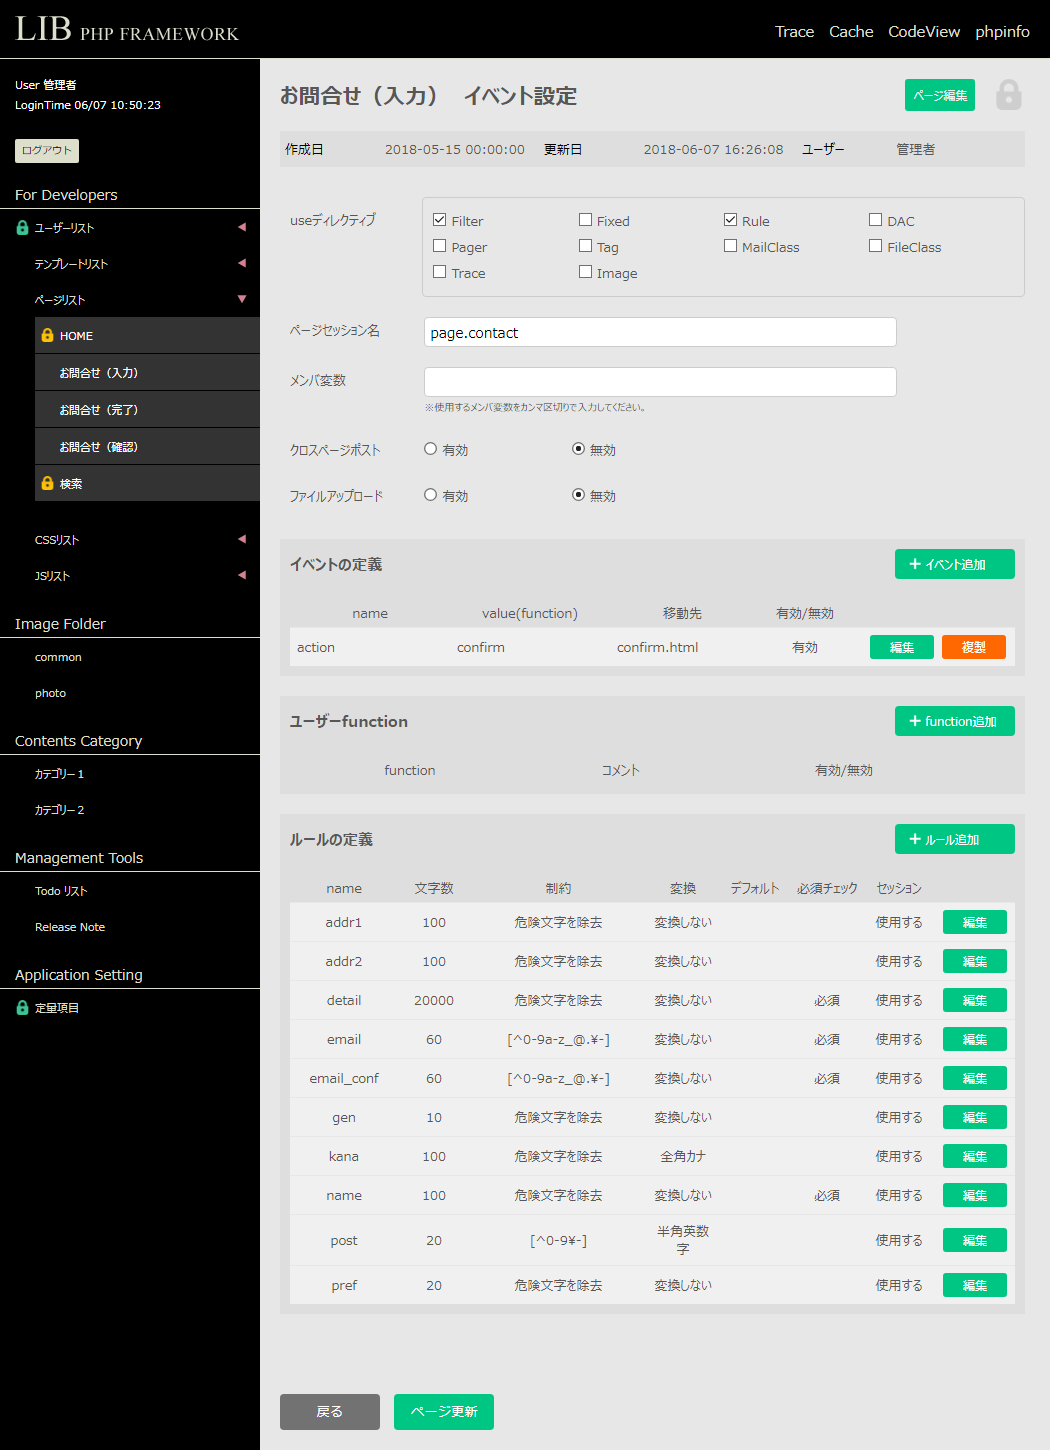
Task: Collapse the ページリスト tree arrow
Action: point(241,299)
